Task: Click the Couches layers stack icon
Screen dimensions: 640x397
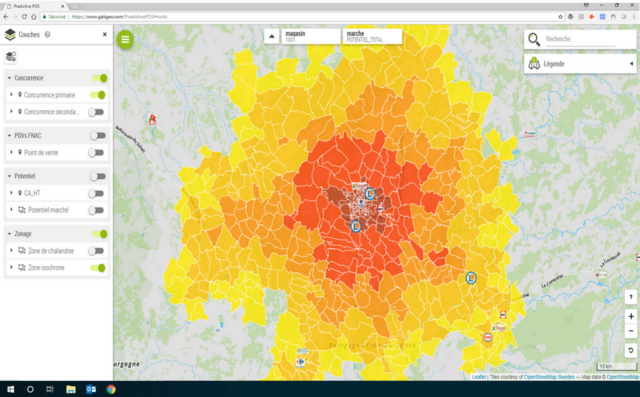Action: [10, 35]
